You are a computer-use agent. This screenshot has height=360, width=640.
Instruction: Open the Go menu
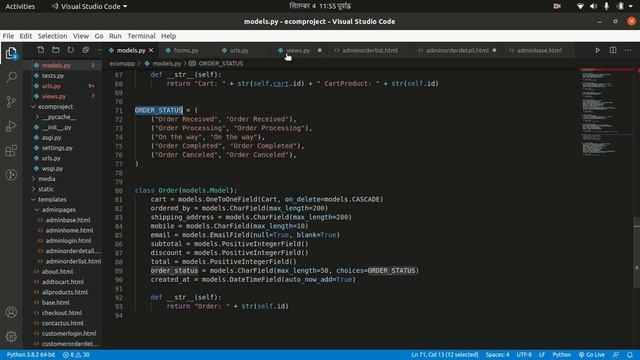[x=99, y=36]
